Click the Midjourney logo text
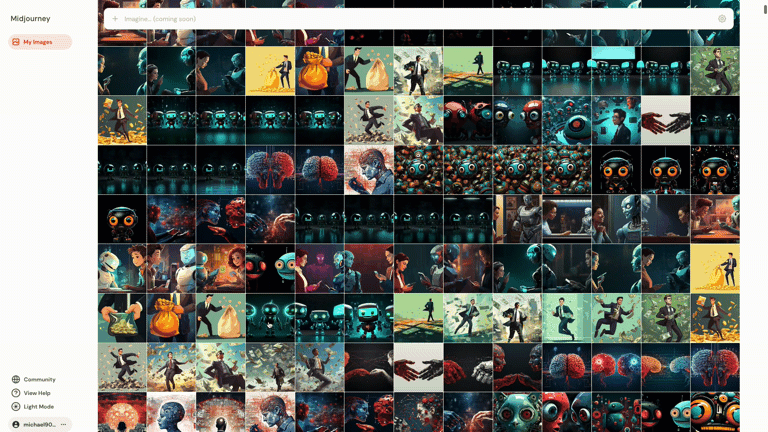768x432 pixels. (x=30, y=19)
